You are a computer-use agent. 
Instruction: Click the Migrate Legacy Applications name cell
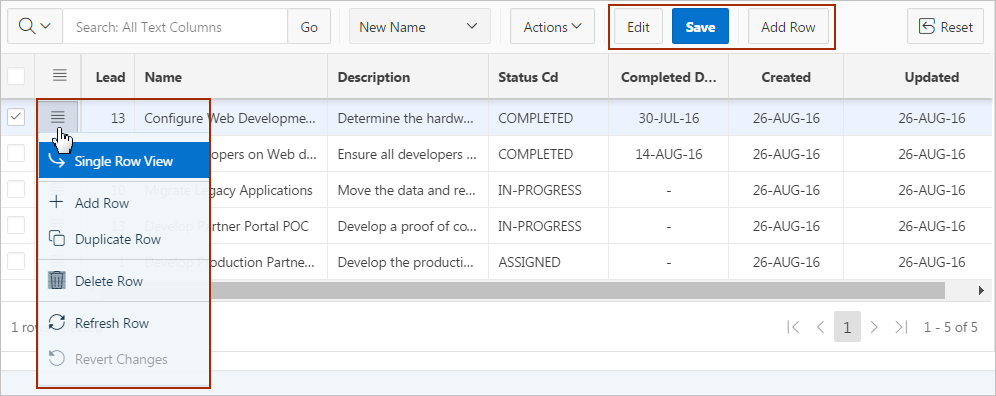point(231,190)
